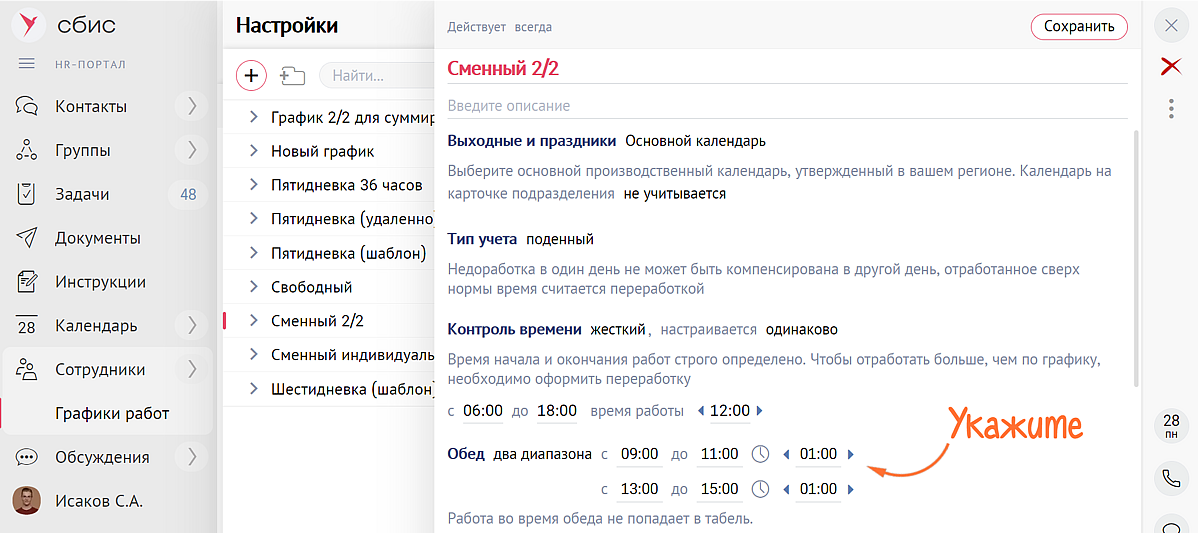Open the hamburger menu near HR-портал
Viewport: 1198px width, 533px height.
pos(27,64)
